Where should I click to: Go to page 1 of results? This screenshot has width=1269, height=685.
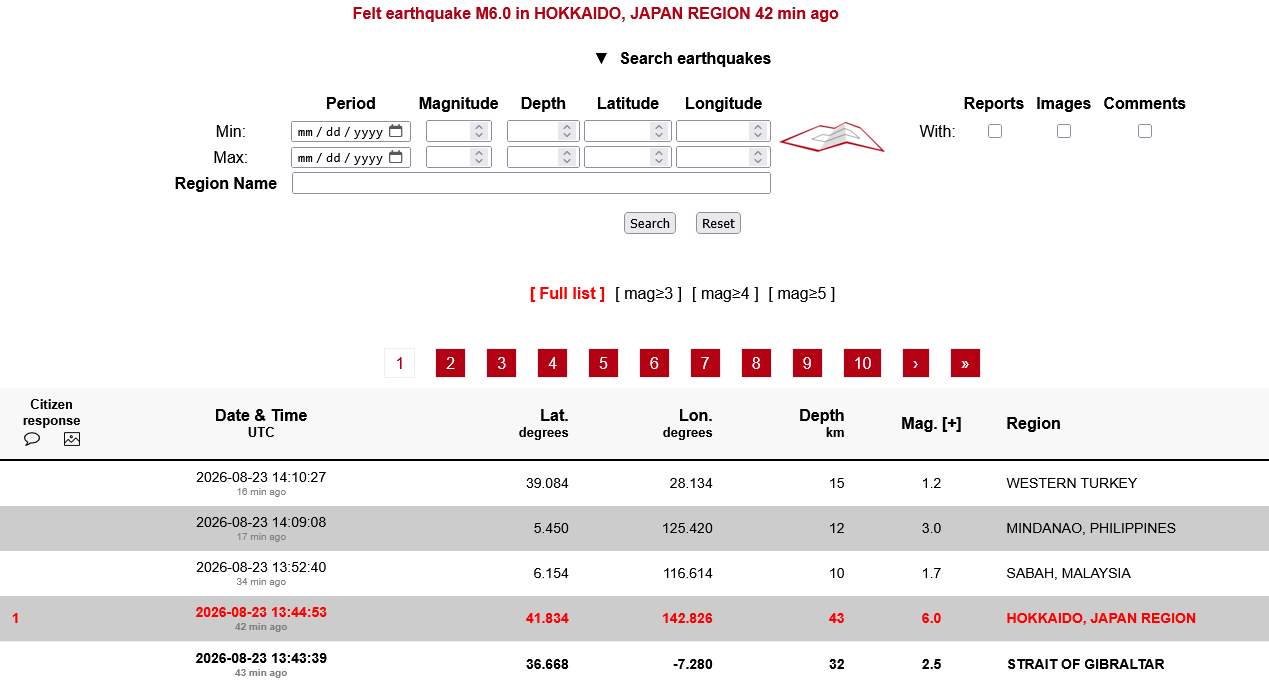(x=399, y=363)
